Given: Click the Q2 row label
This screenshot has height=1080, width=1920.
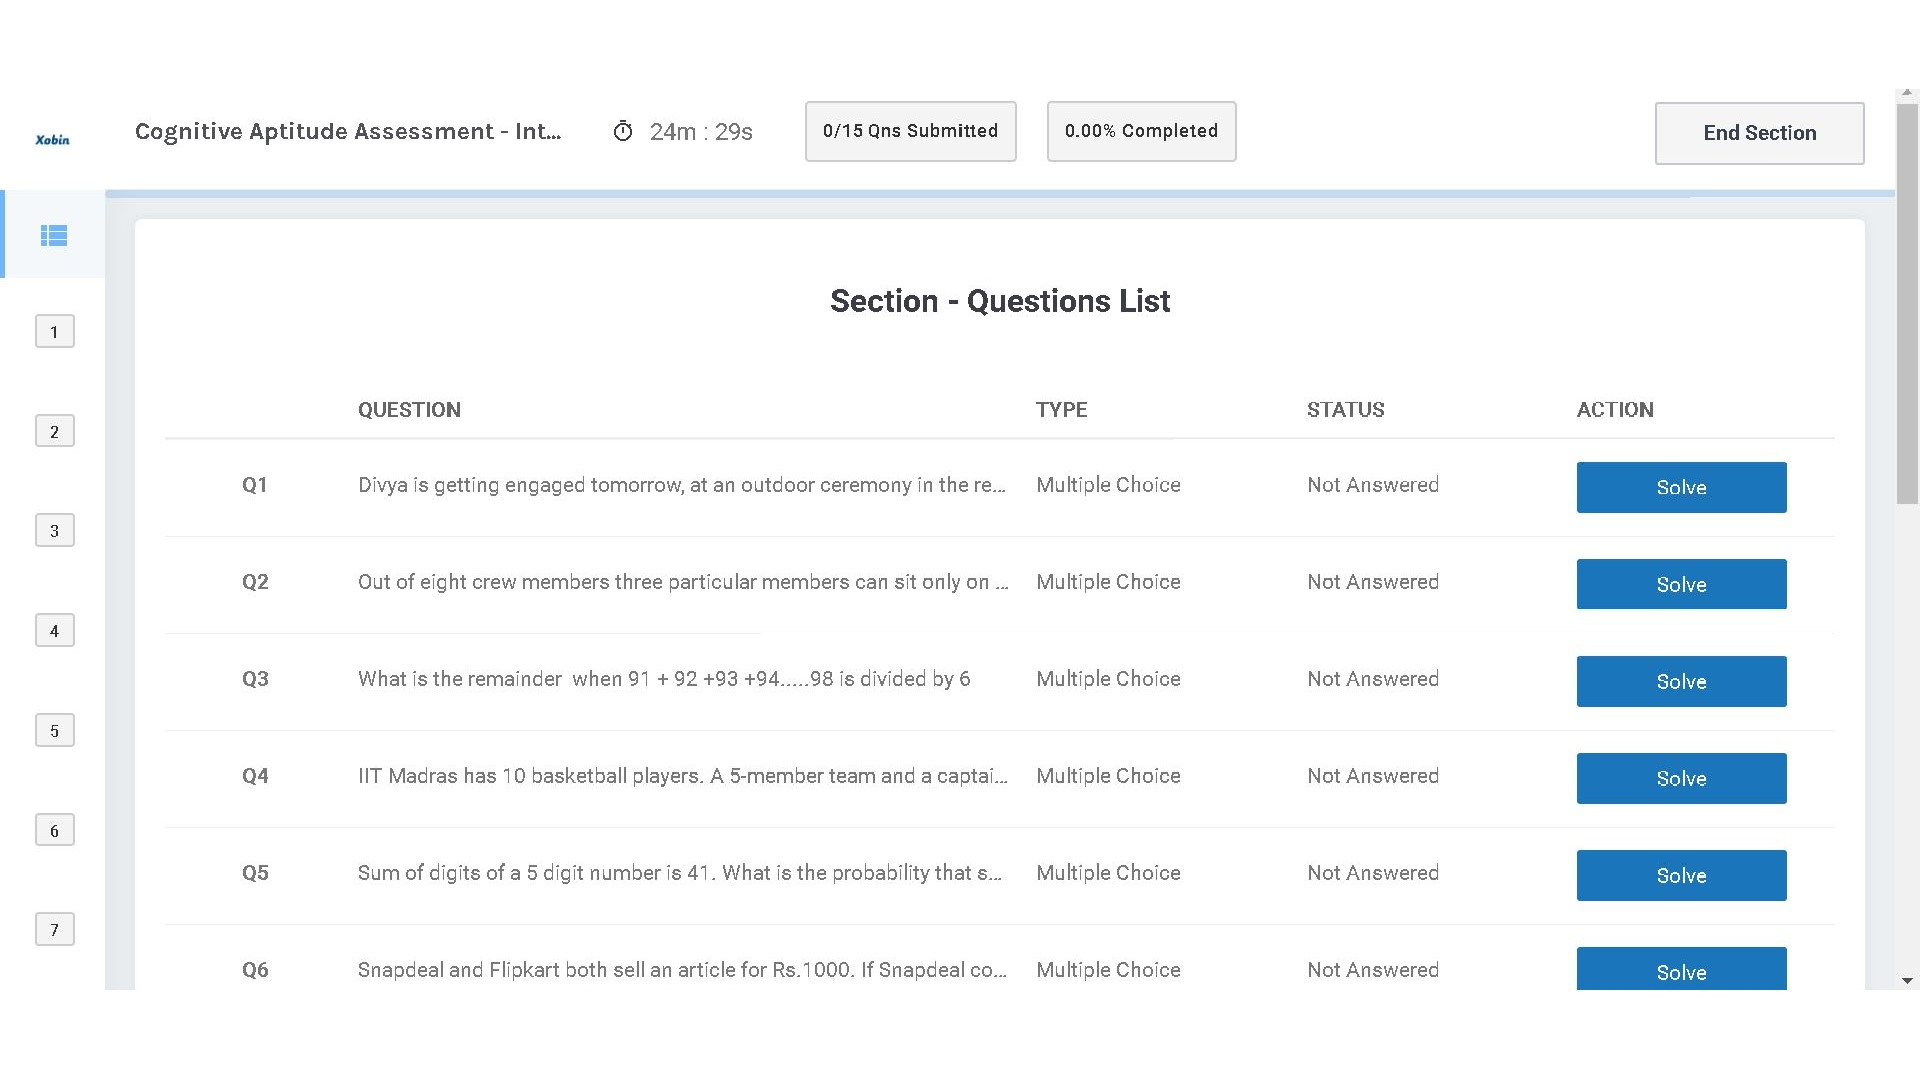Looking at the screenshot, I should 255,582.
